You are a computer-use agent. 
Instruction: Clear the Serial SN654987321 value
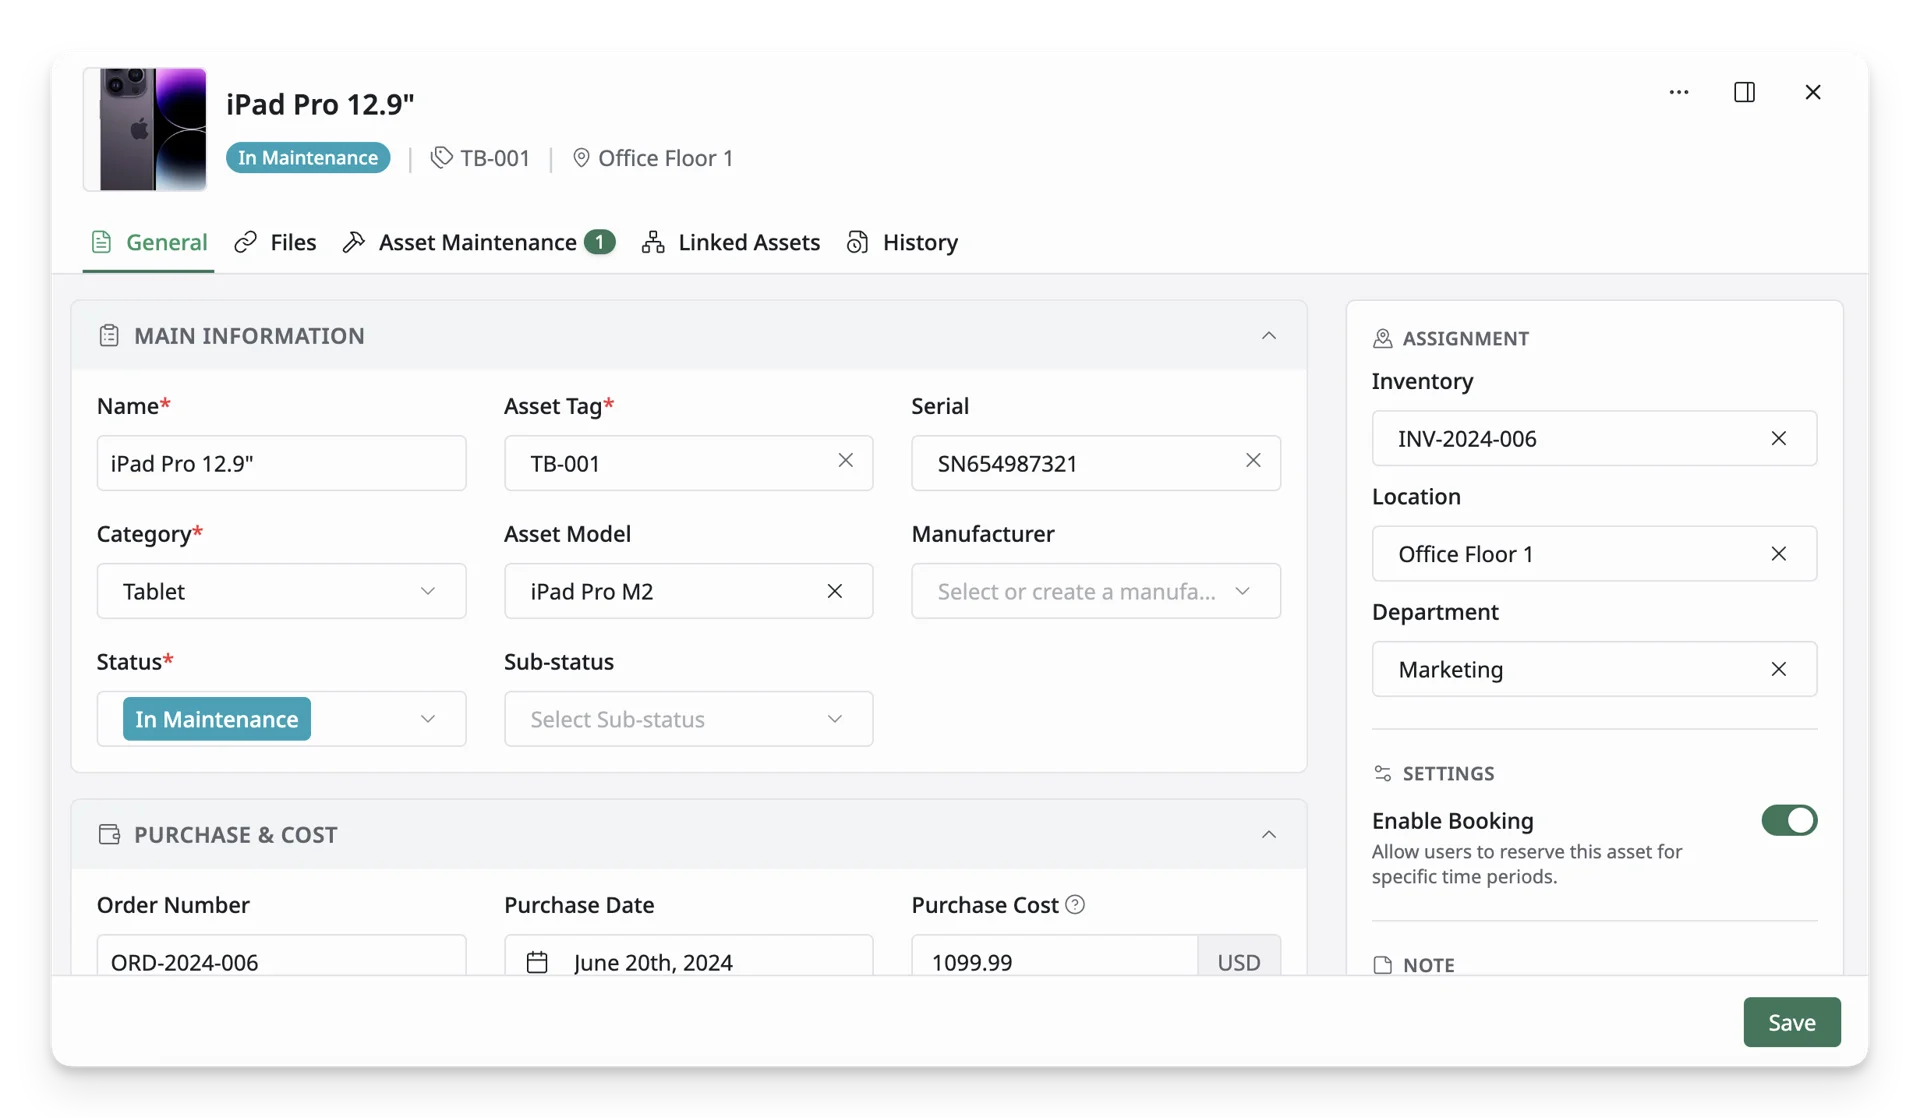(1253, 460)
